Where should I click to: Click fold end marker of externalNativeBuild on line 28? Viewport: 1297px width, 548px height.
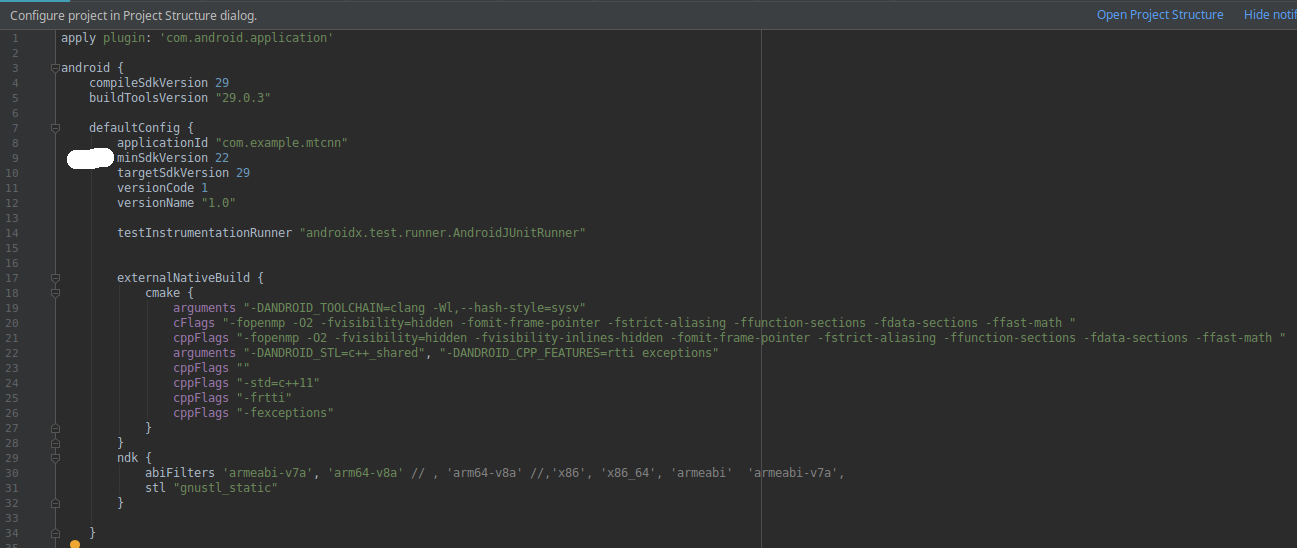(55, 443)
